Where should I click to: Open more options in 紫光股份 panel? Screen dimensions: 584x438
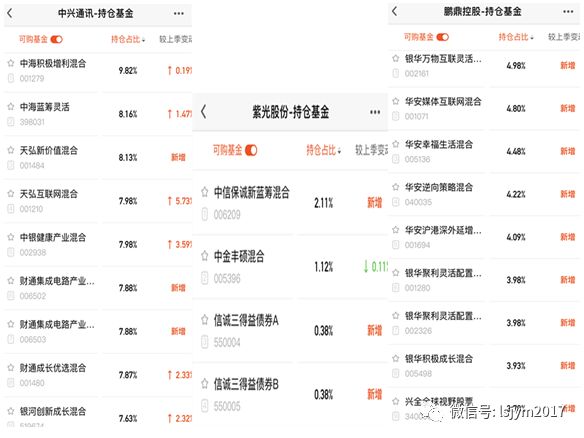375,112
